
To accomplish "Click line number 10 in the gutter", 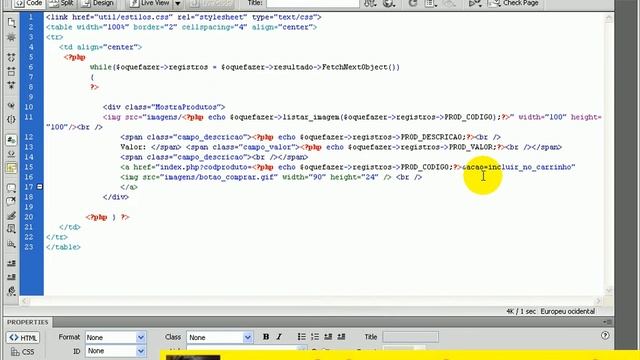I will coord(29,107).
